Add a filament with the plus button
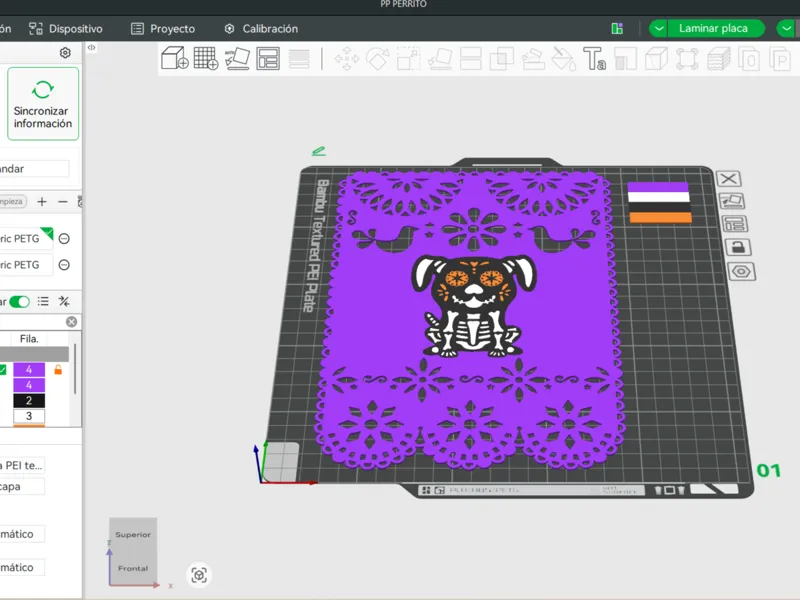Viewport: 800px width, 600px height. point(42,202)
